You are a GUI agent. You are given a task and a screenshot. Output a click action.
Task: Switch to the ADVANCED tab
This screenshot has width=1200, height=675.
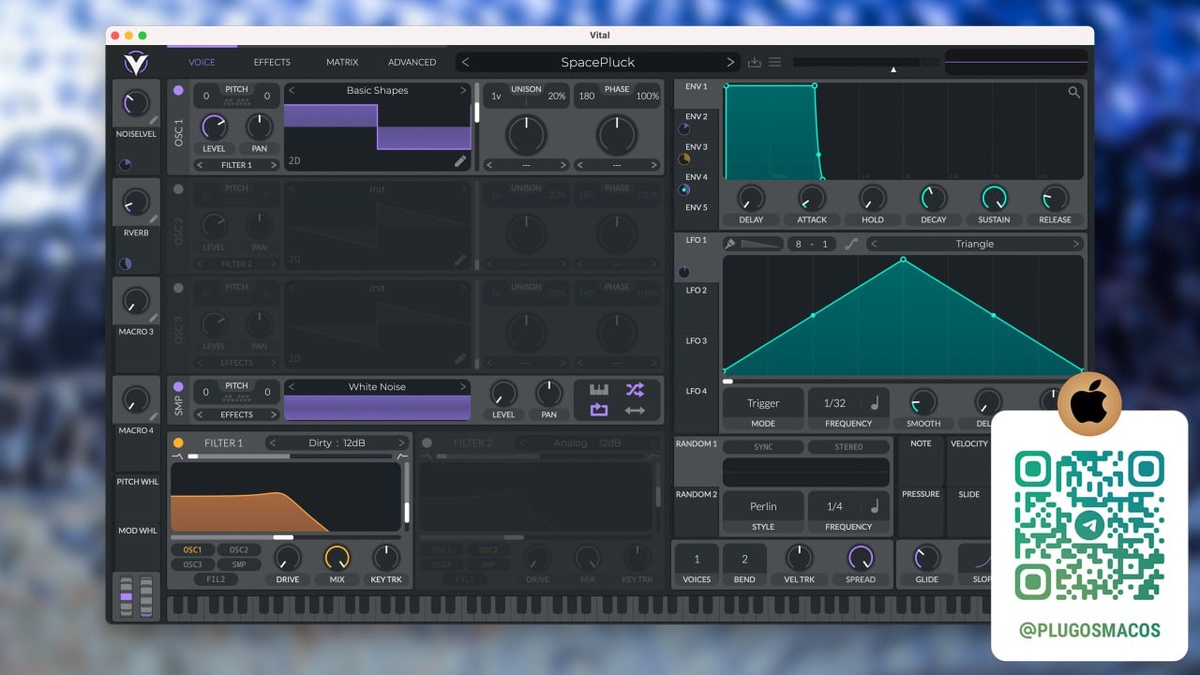[x=412, y=62]
